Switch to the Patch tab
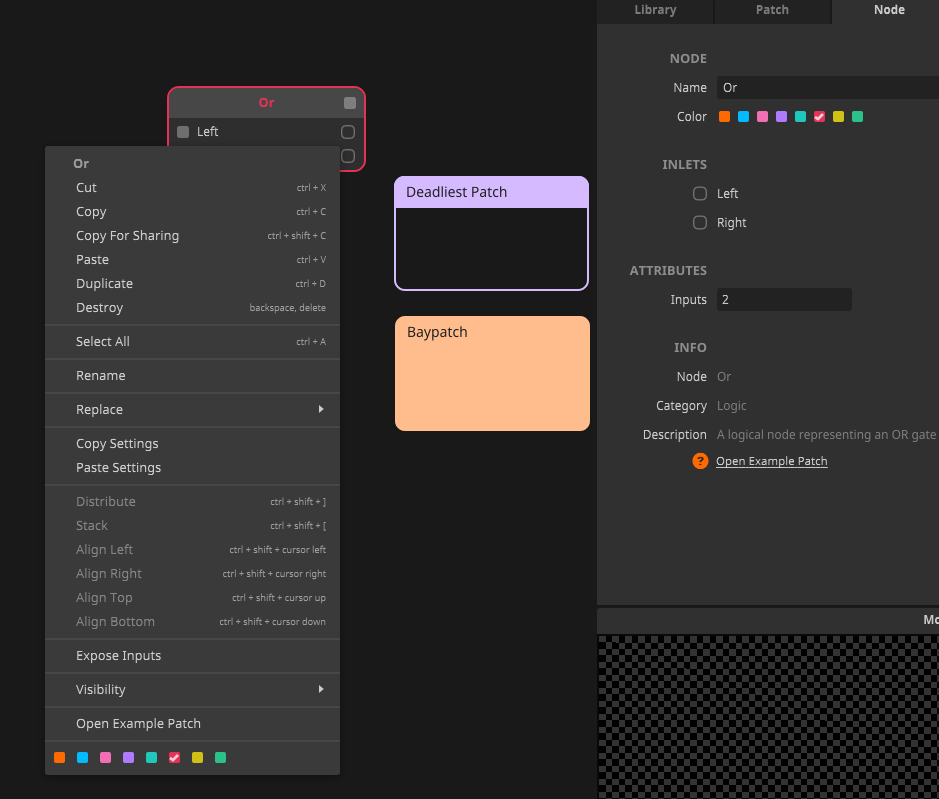 tap(772, 10)
